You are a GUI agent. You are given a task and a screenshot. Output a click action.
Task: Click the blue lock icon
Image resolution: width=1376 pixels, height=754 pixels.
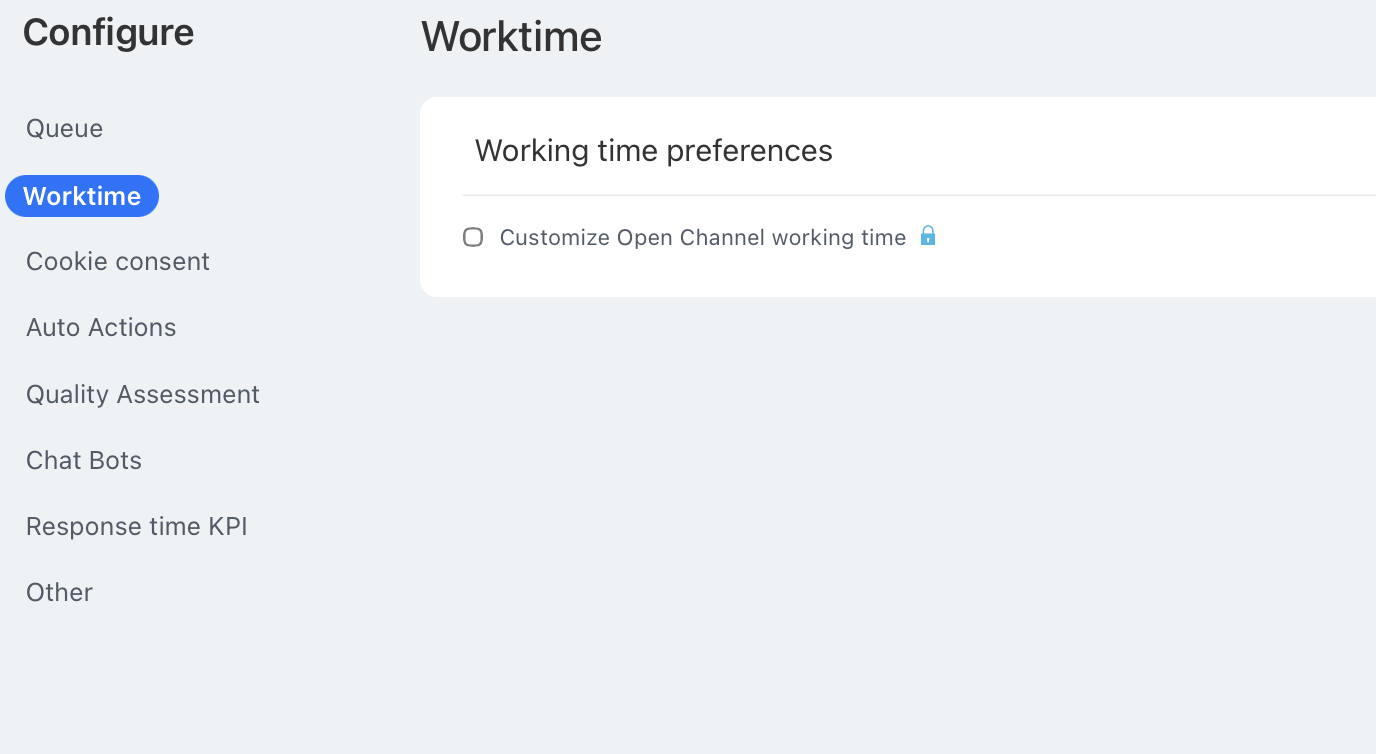(x=928, y=236)
